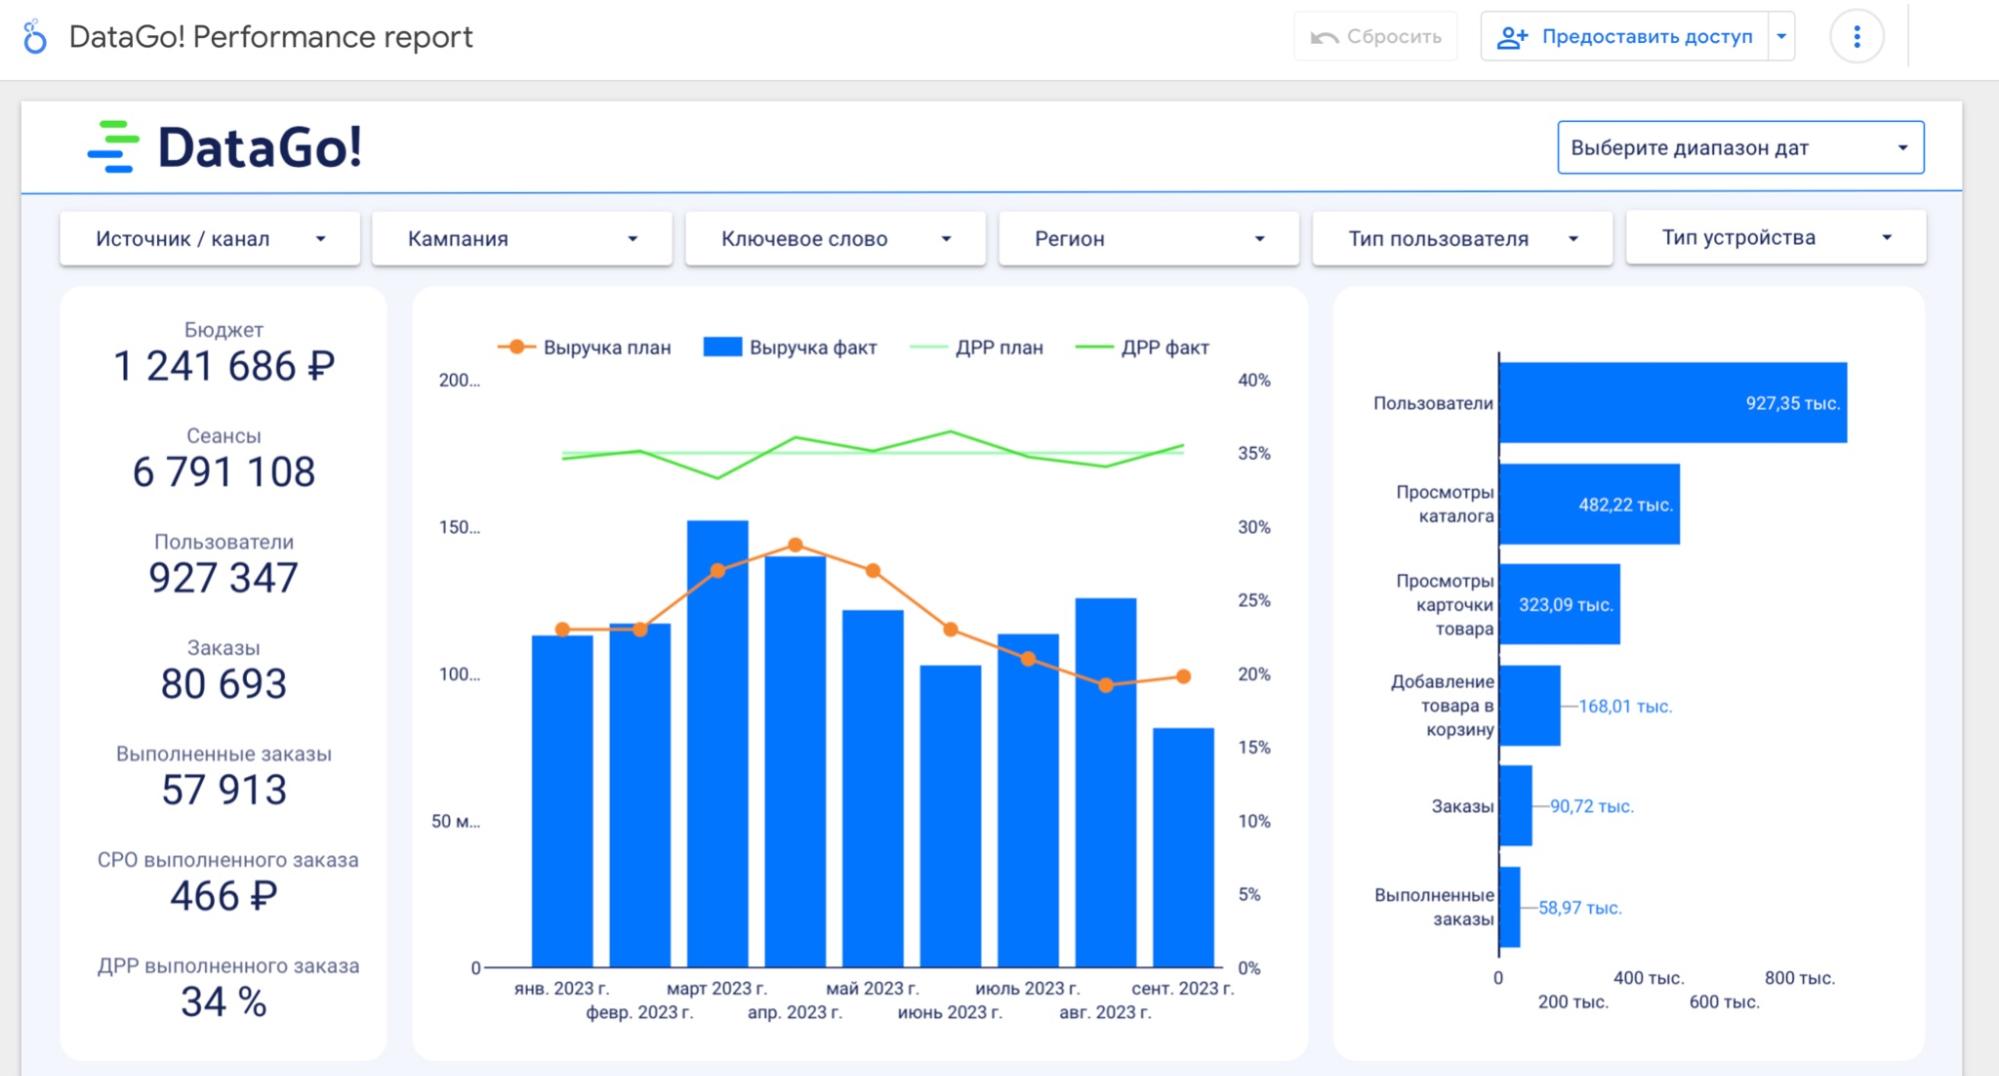
Task: Toggle the ДРР план legend item
Action: coord(977,347)
